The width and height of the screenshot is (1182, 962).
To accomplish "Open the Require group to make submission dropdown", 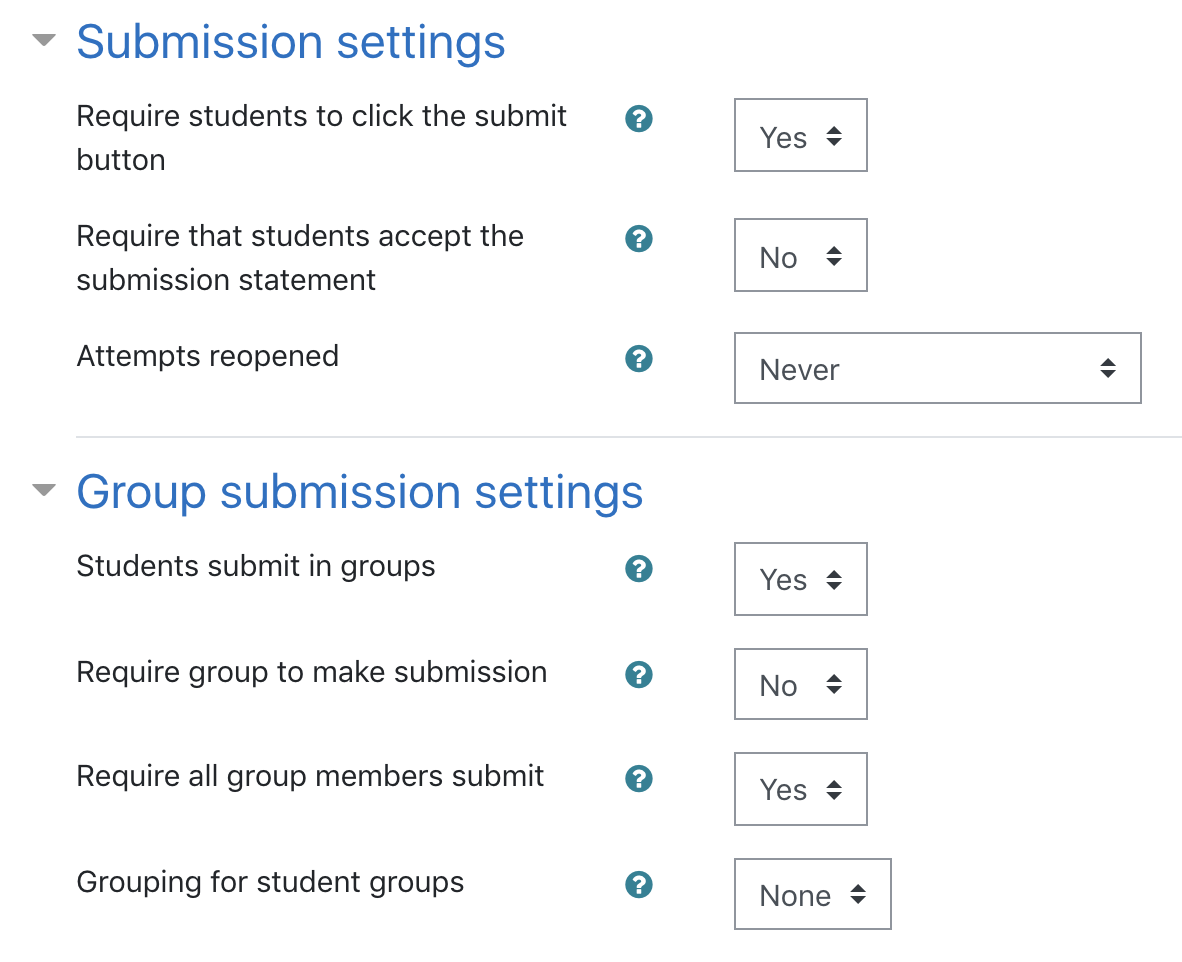I will click(801, 684).
